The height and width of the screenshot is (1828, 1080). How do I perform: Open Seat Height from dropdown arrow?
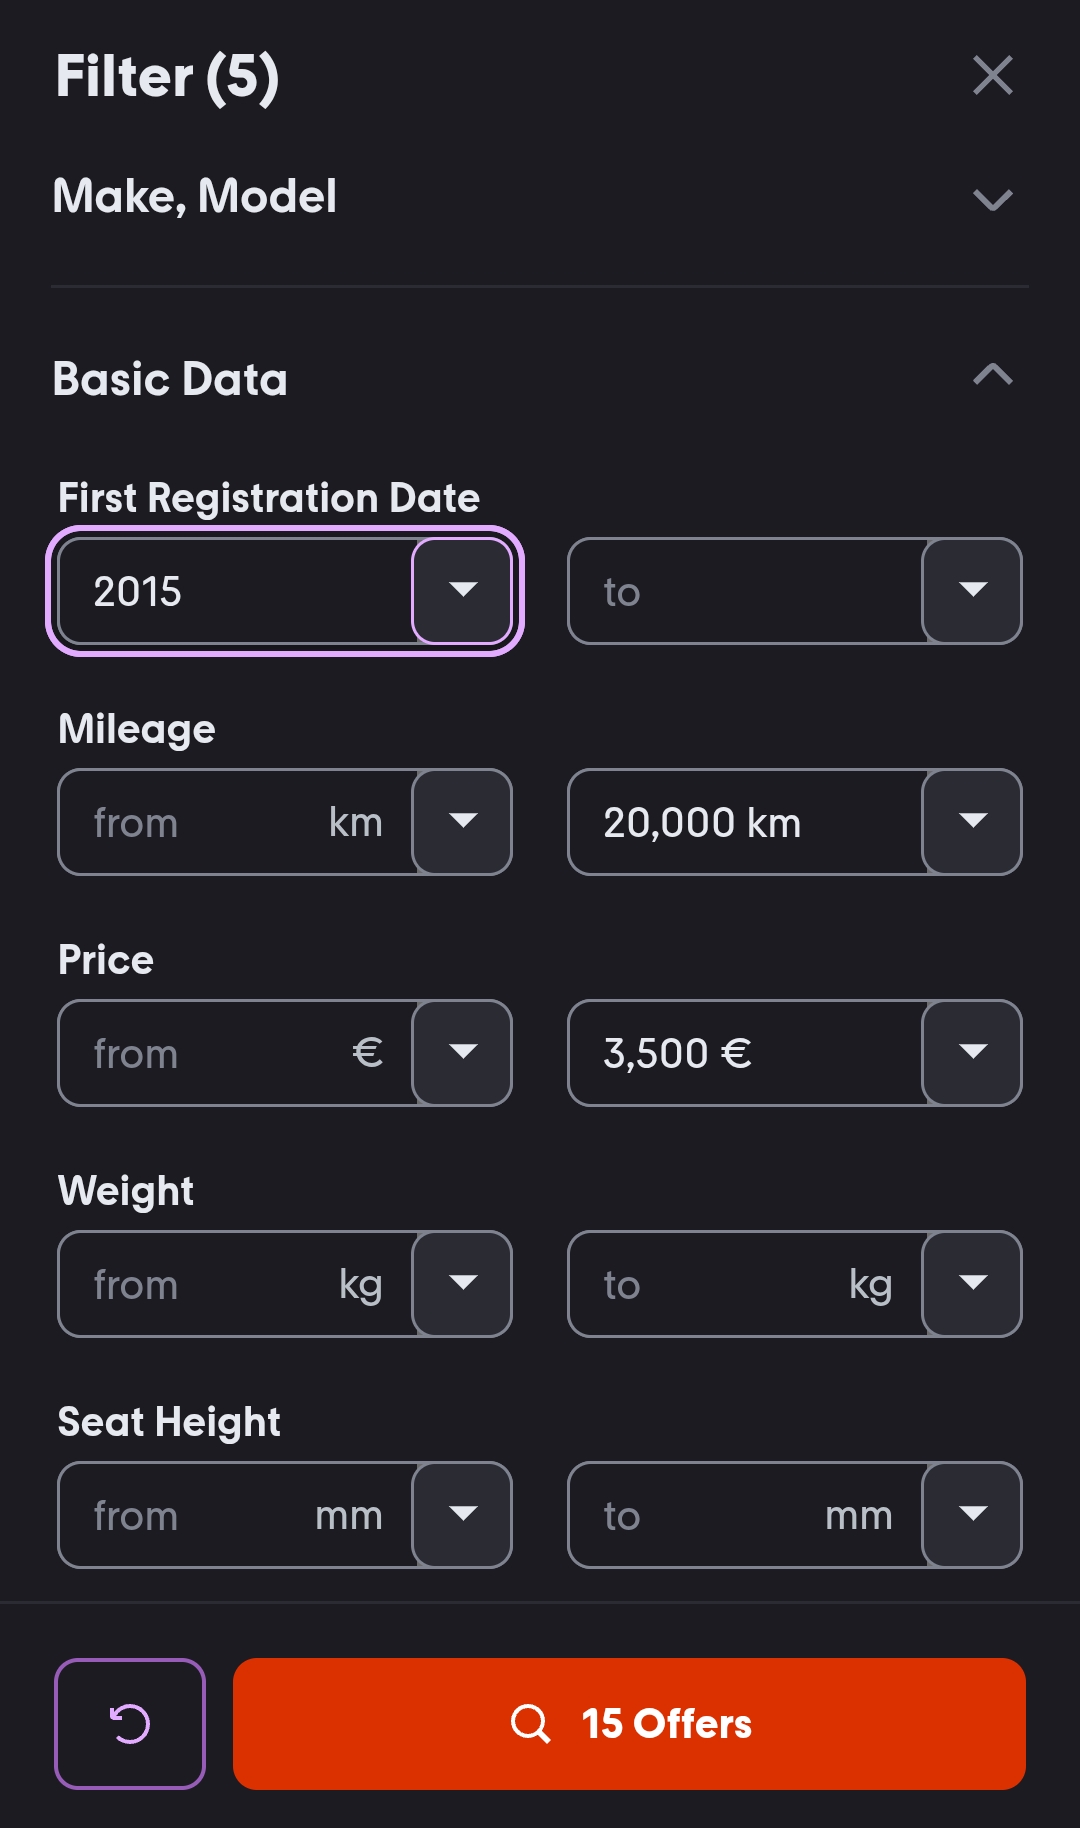(x=463, y=1515)
